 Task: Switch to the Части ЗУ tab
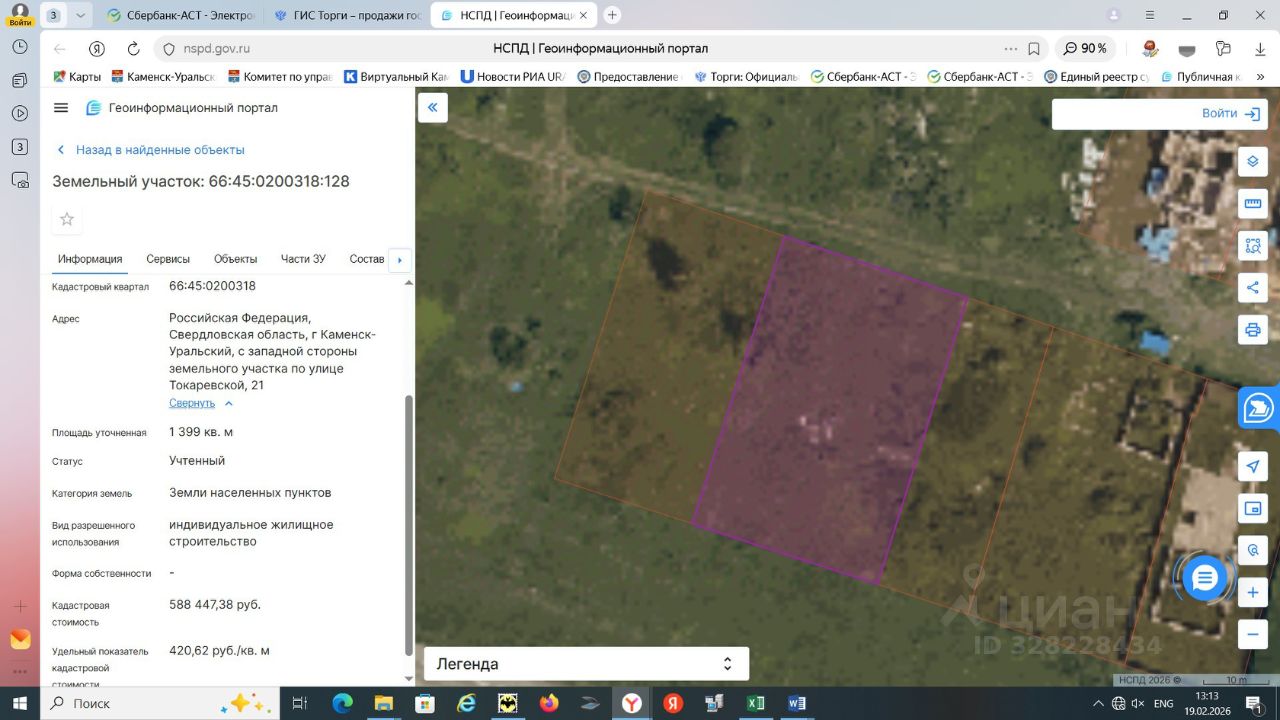coord(303,259)
